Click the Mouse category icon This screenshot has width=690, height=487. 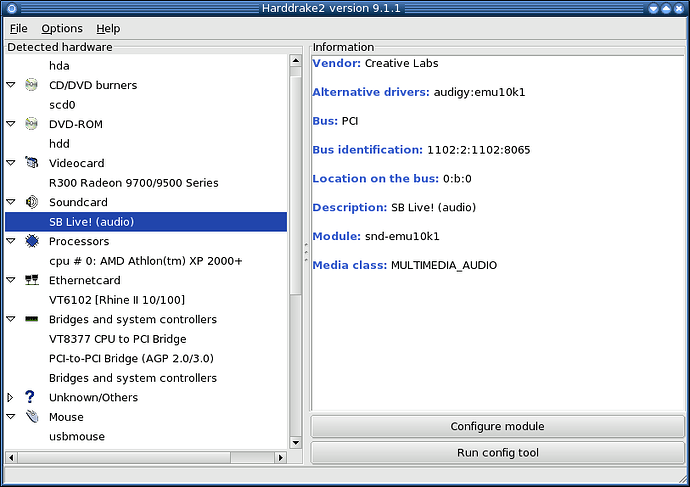(31, 417)
